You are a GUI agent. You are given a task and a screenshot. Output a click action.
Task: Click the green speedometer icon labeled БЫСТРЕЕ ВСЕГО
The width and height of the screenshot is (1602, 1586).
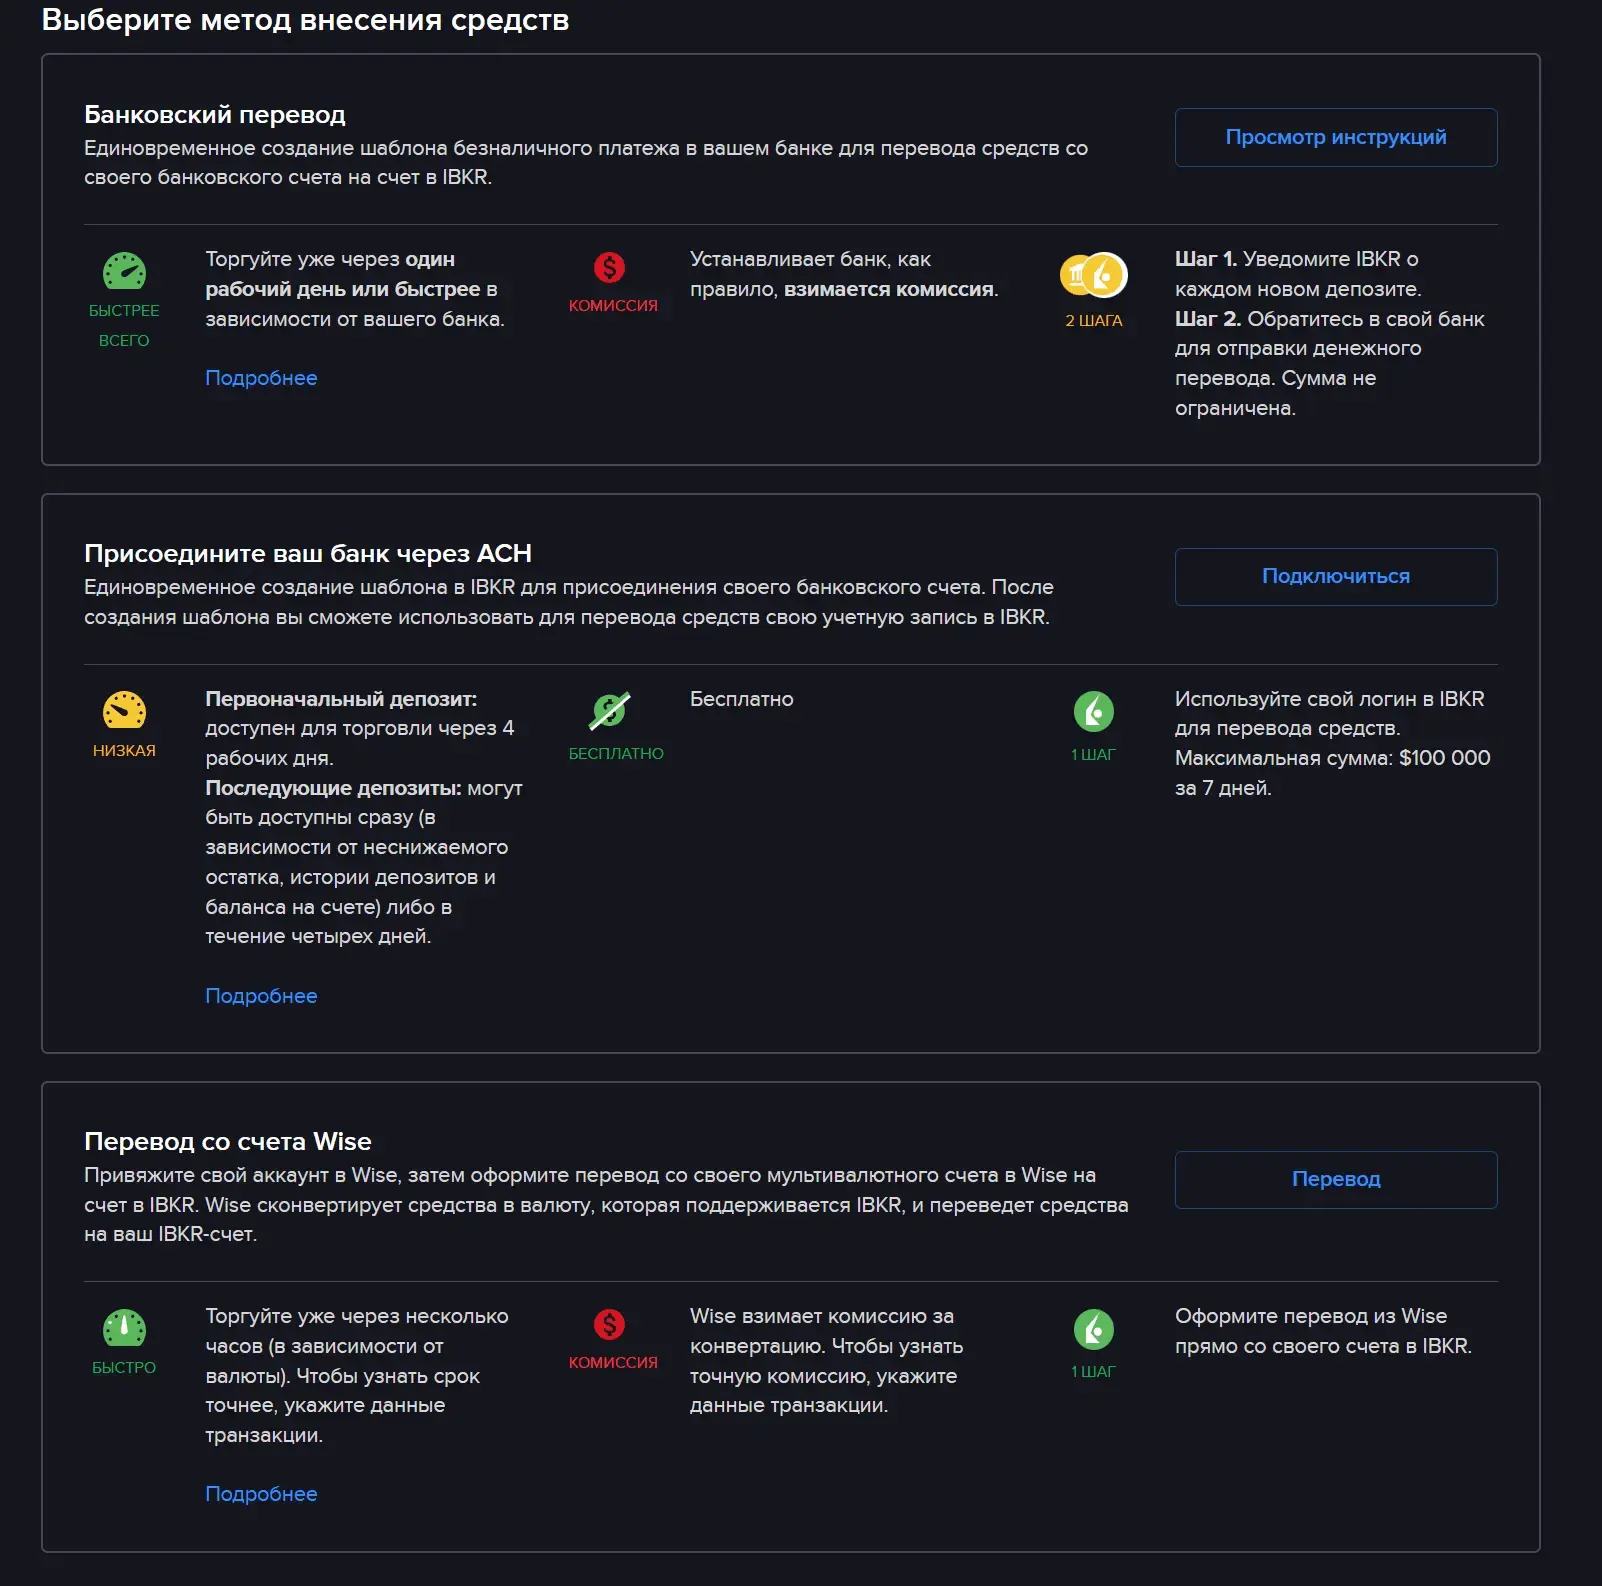(124, 271)
